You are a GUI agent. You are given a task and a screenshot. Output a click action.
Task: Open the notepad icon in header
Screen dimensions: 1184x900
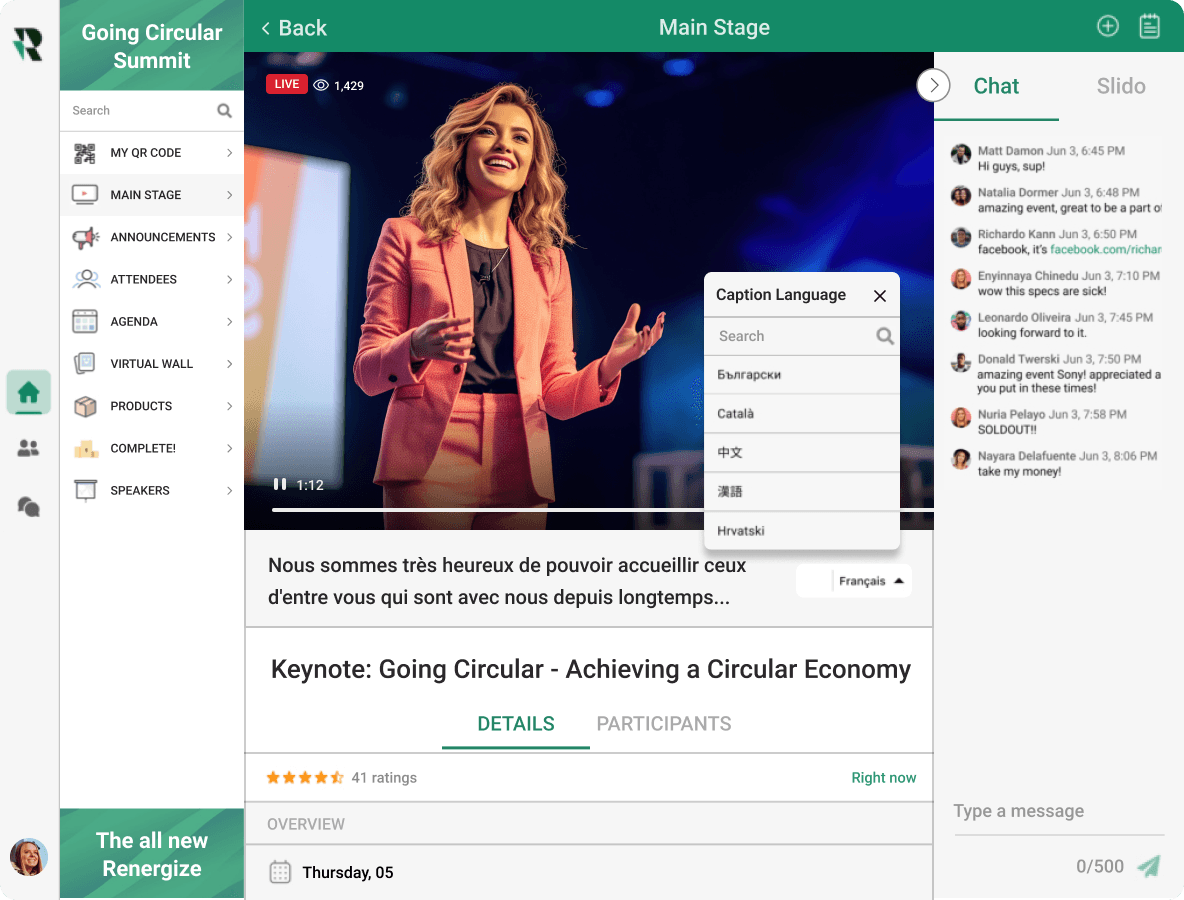1149,26
